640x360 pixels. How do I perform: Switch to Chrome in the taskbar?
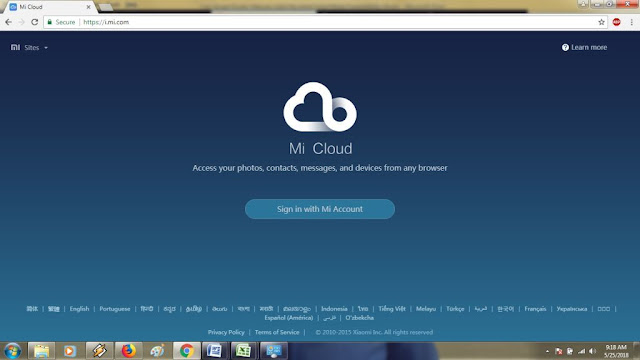(x=187, y=351)
